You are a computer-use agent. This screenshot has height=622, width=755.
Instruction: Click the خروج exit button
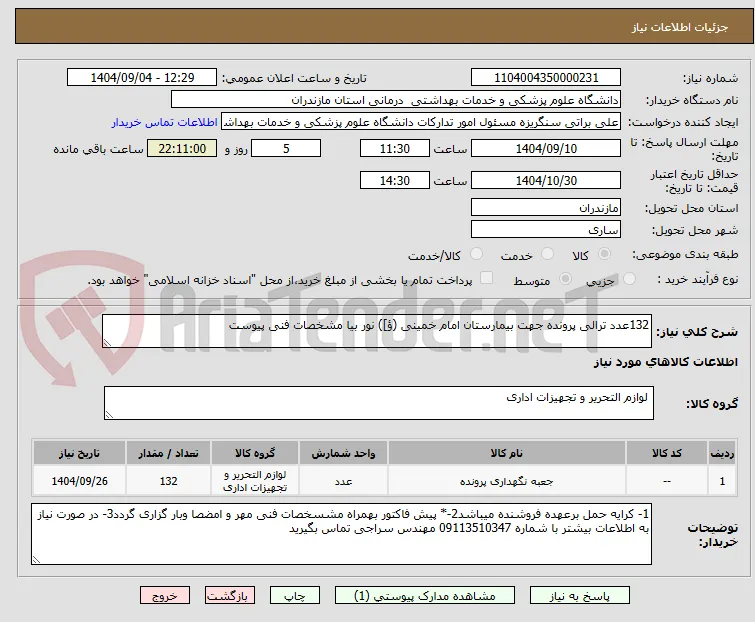coord(165,596)
